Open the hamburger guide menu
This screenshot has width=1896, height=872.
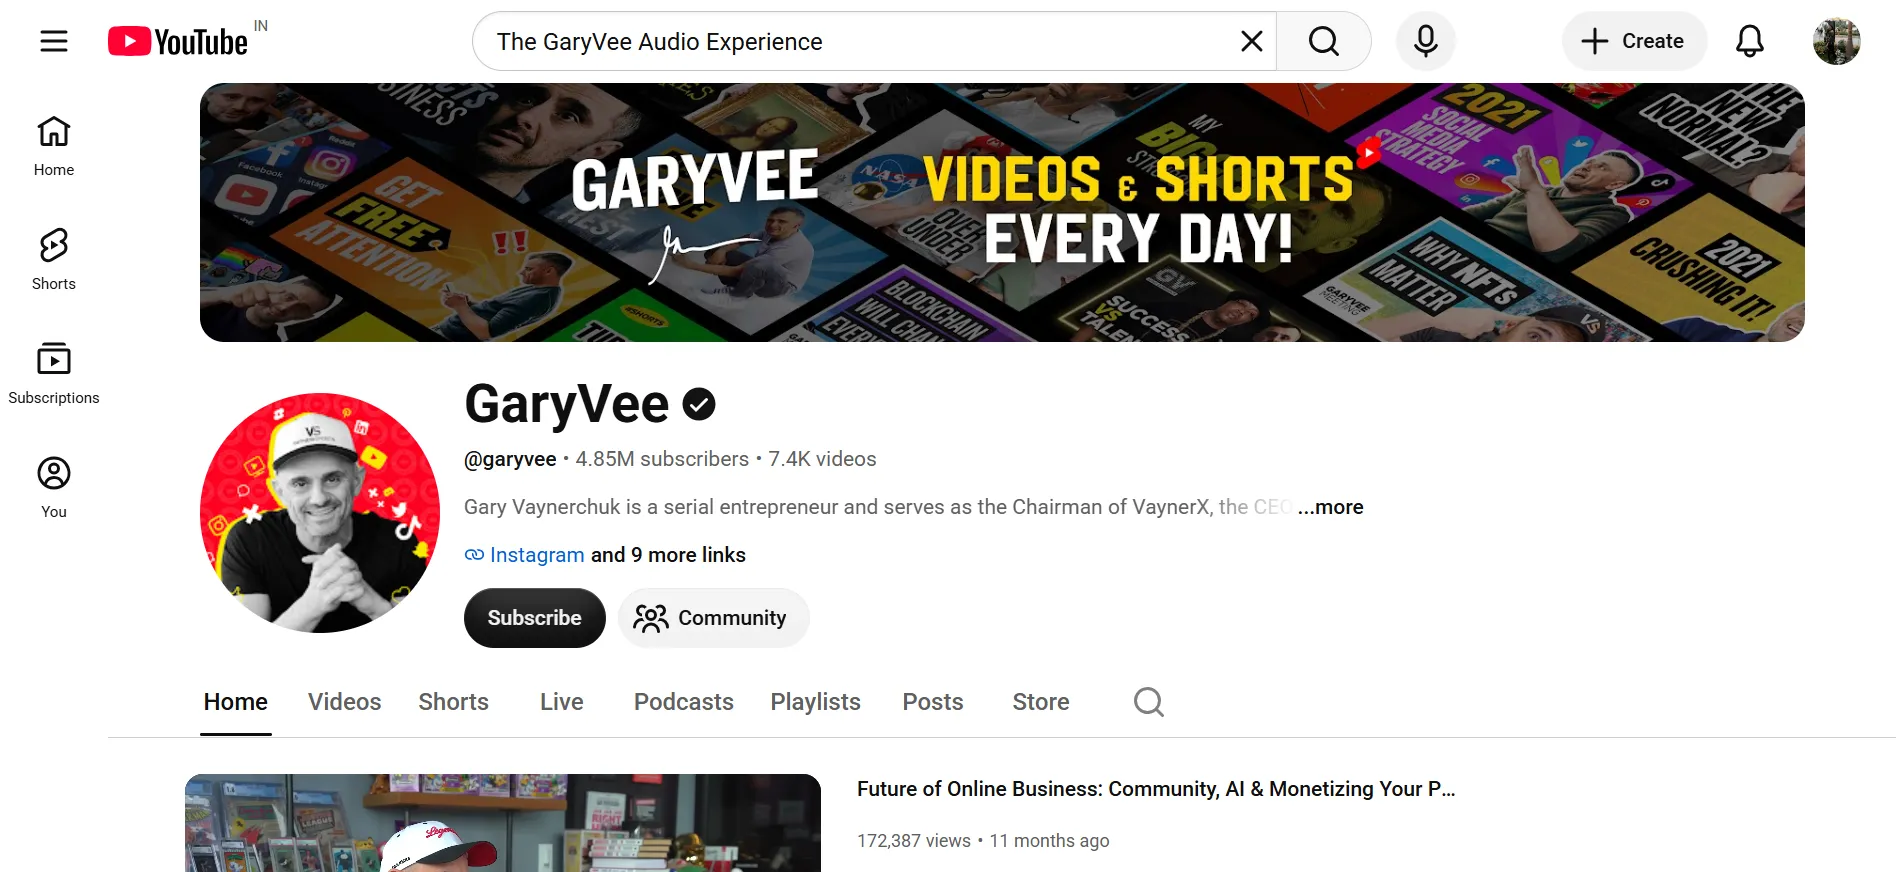(x=54, y=41)
